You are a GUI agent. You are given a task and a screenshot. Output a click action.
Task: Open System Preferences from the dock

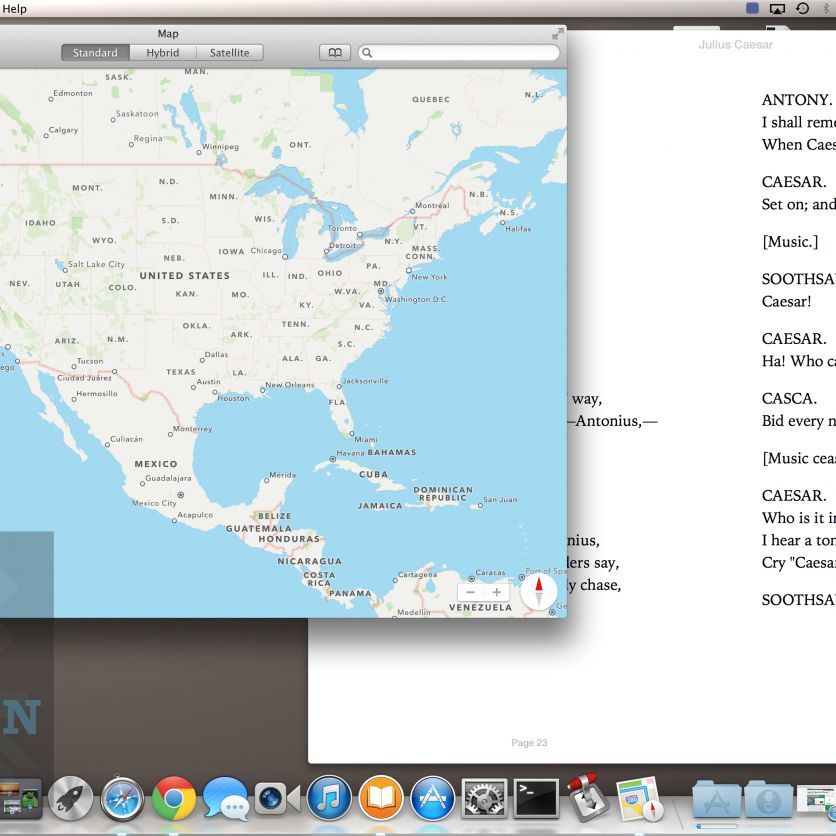coord(484,799)
